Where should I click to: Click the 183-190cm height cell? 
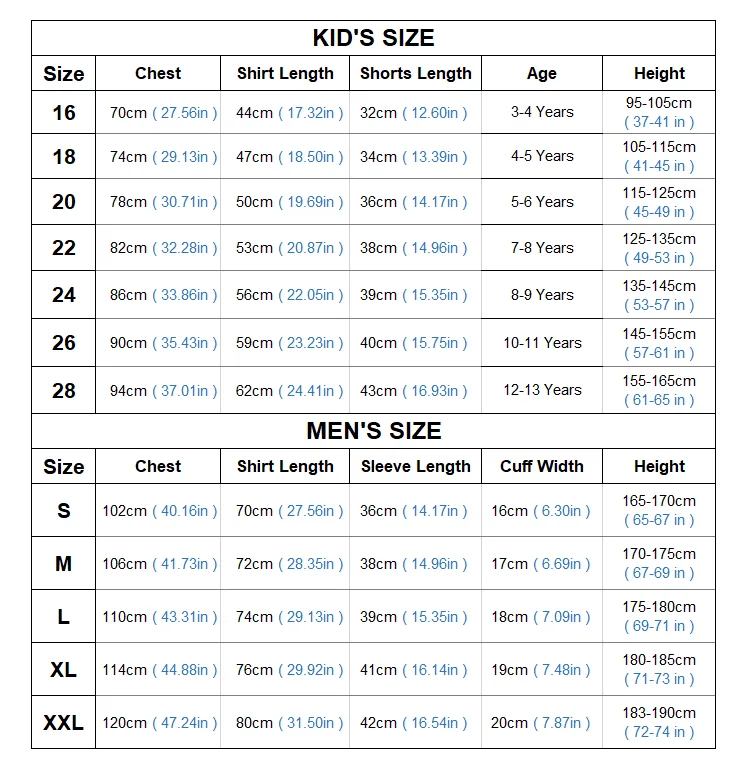(659, 722)
